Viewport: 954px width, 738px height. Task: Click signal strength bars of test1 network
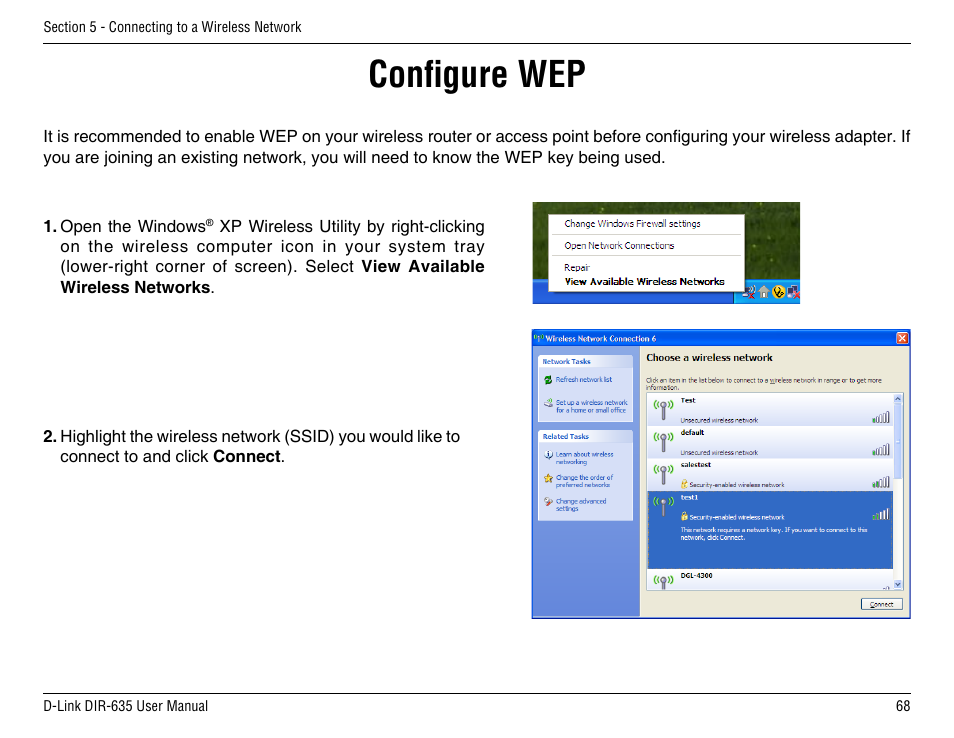point(880,515)
